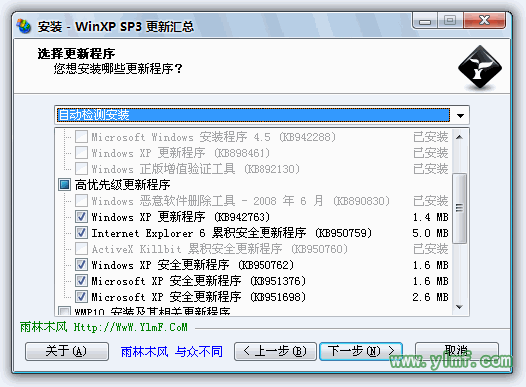The height and width of the screenshot is (387, 526).
Task: Select row Windows XP 更新程序 (KB898461)
Action: [181, 153]
